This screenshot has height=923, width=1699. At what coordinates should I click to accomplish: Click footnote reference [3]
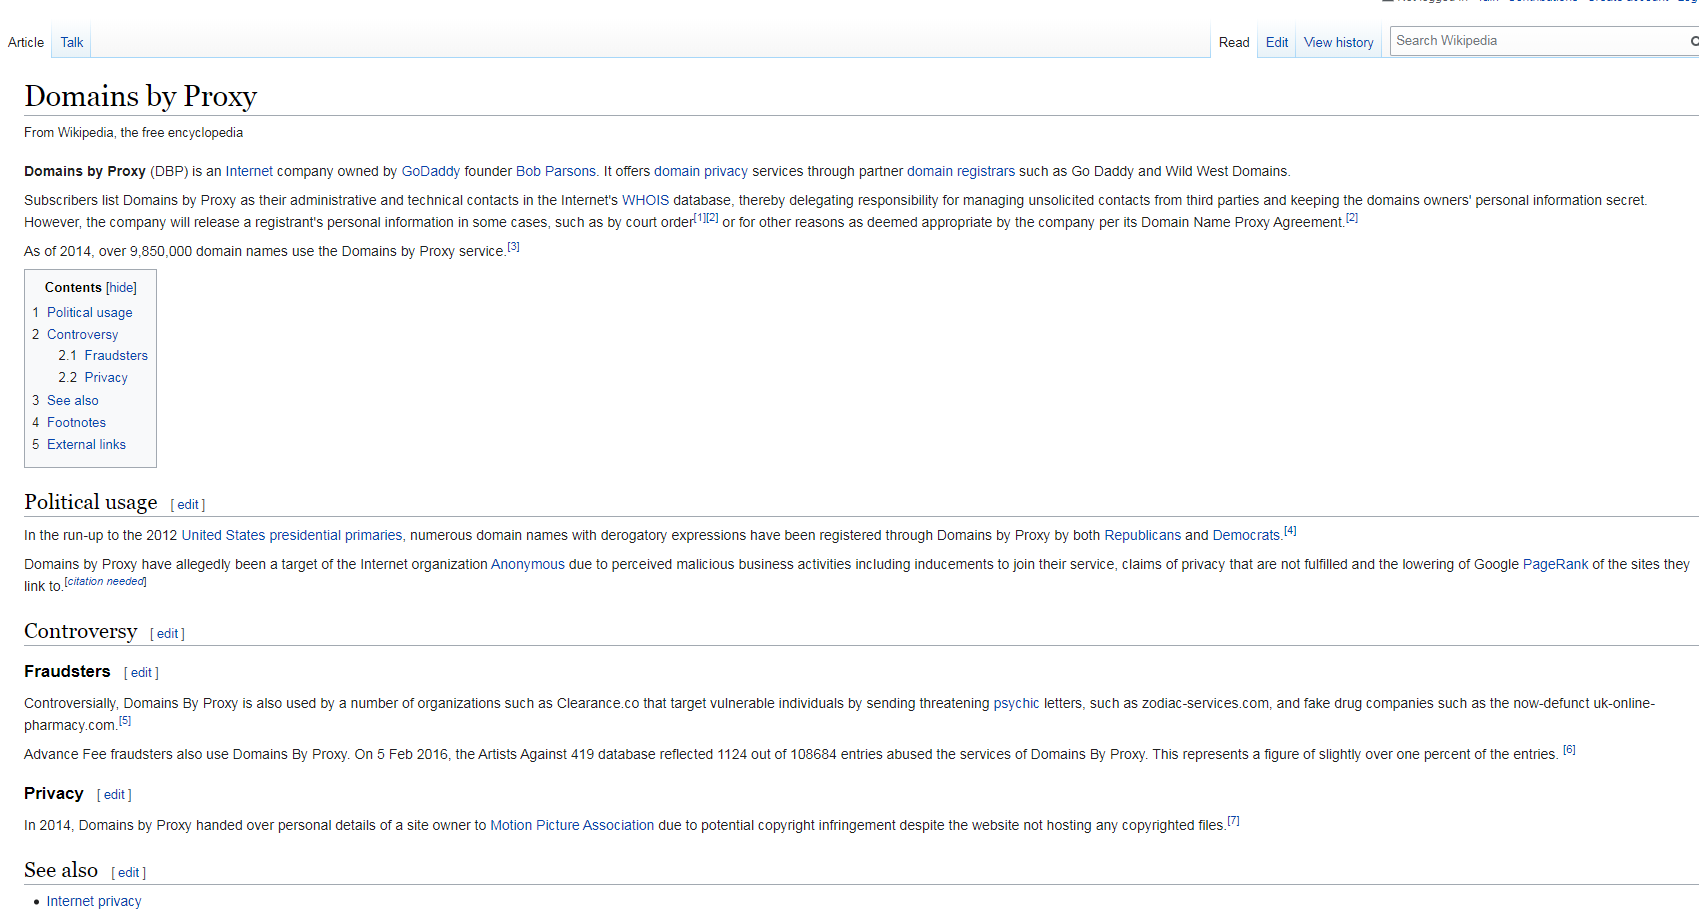513,247
